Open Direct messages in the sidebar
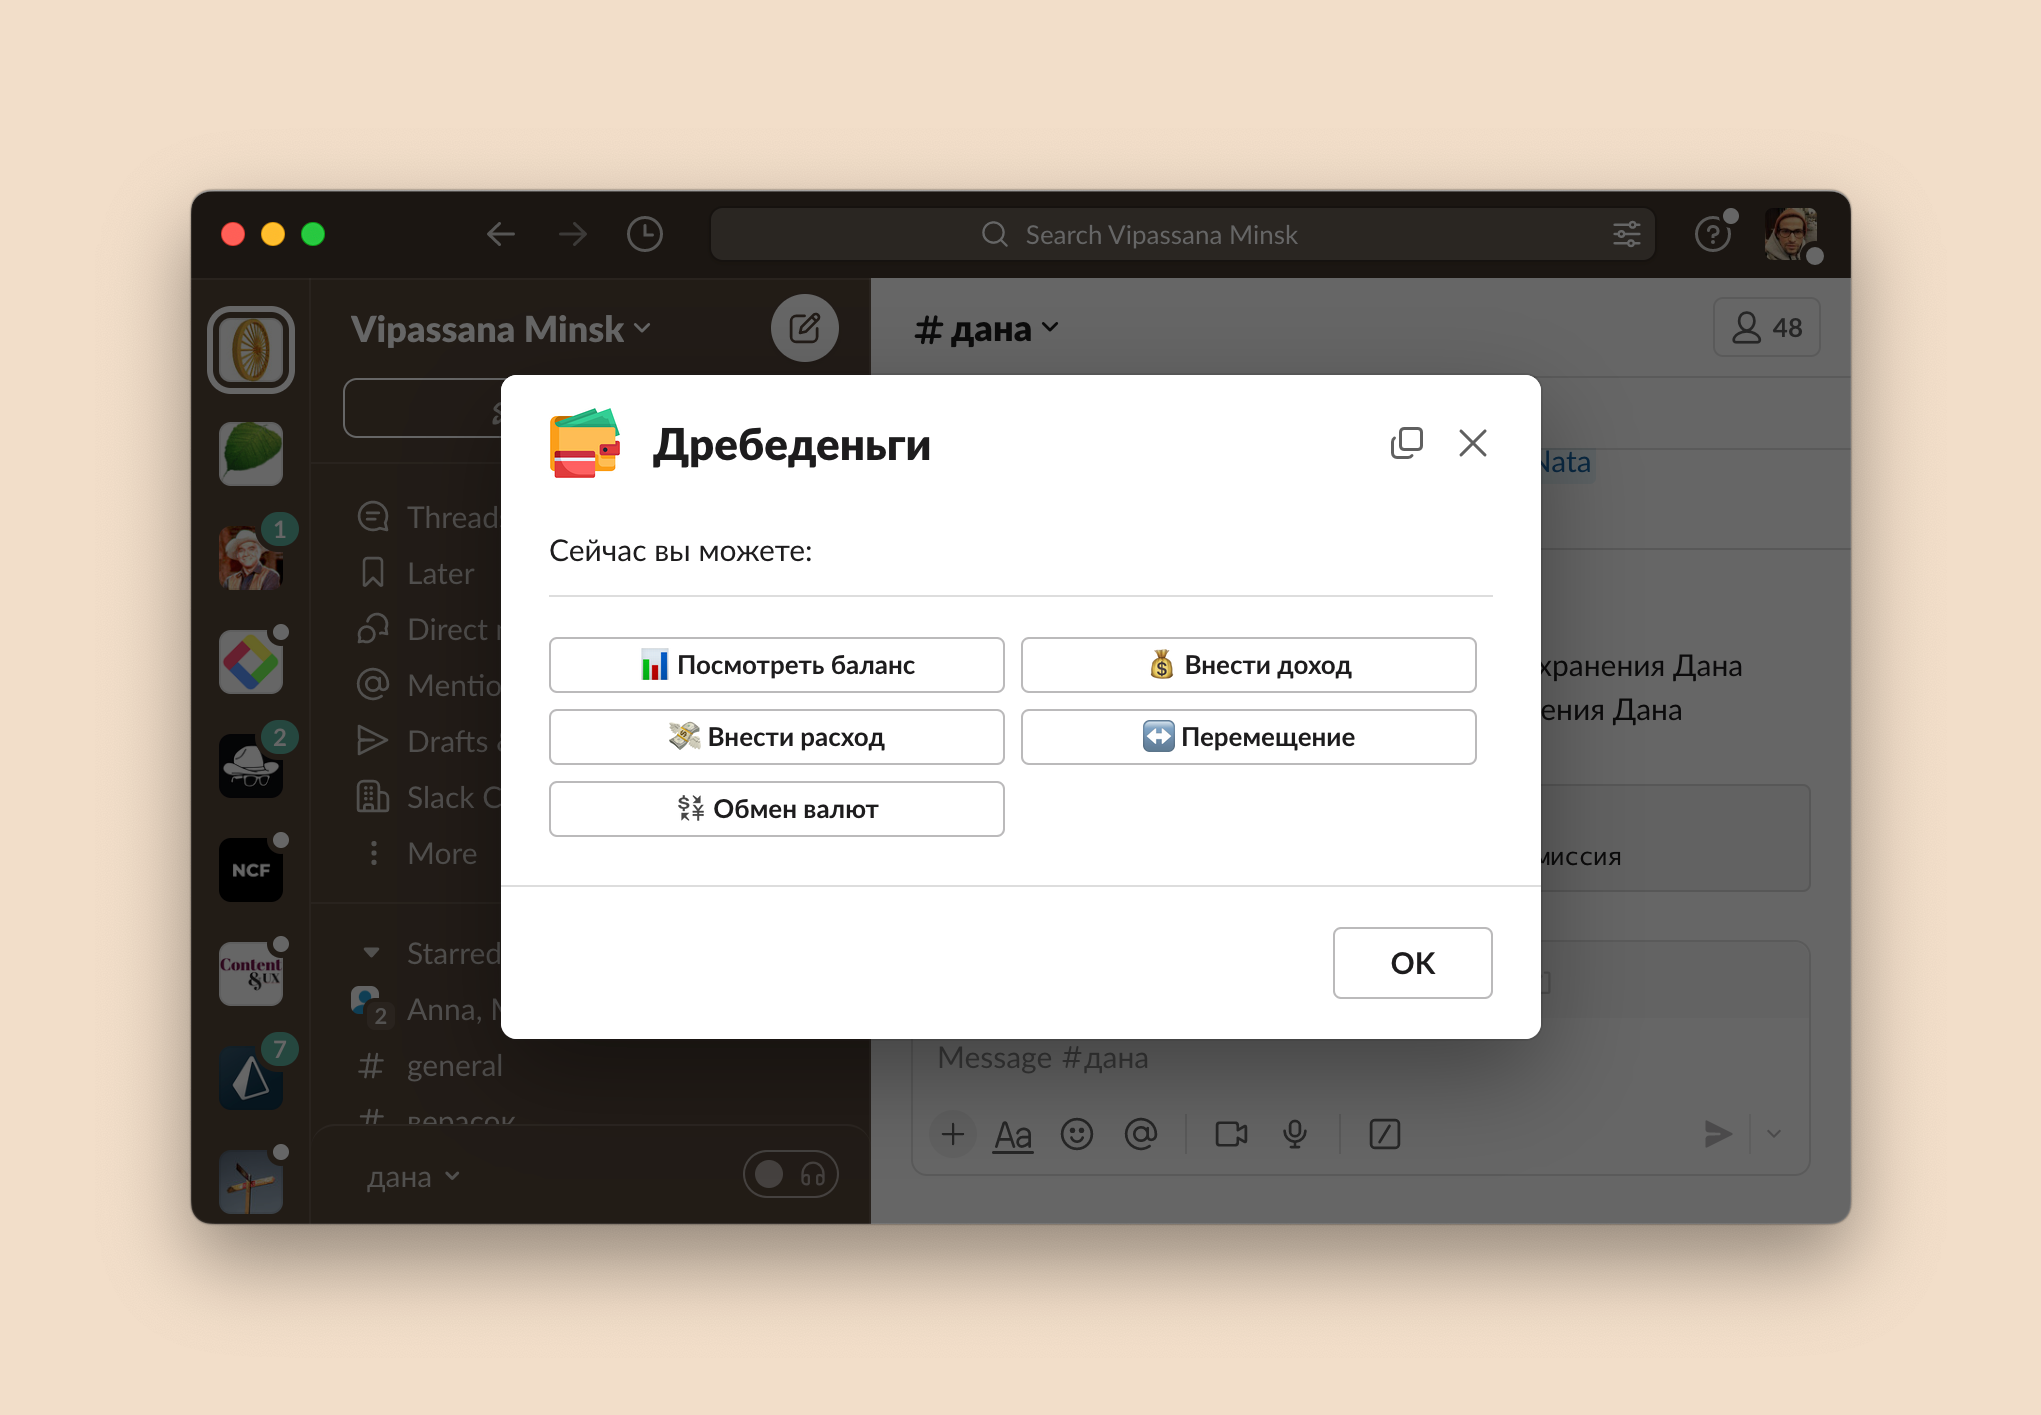Viewport: 2041px width, 1415px height. click(x=429, y=629)
